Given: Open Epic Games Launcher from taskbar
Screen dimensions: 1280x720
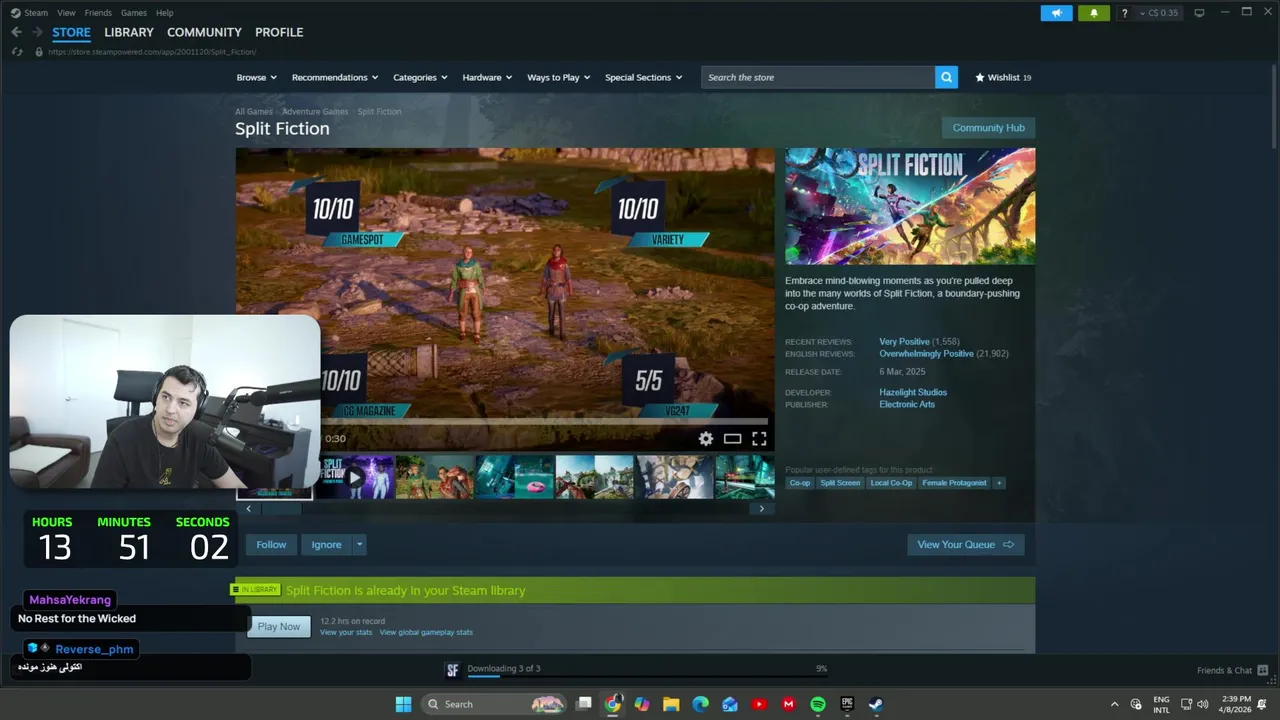Looking at the screenshot, I should pyautogui.click(x=847, y=704).
